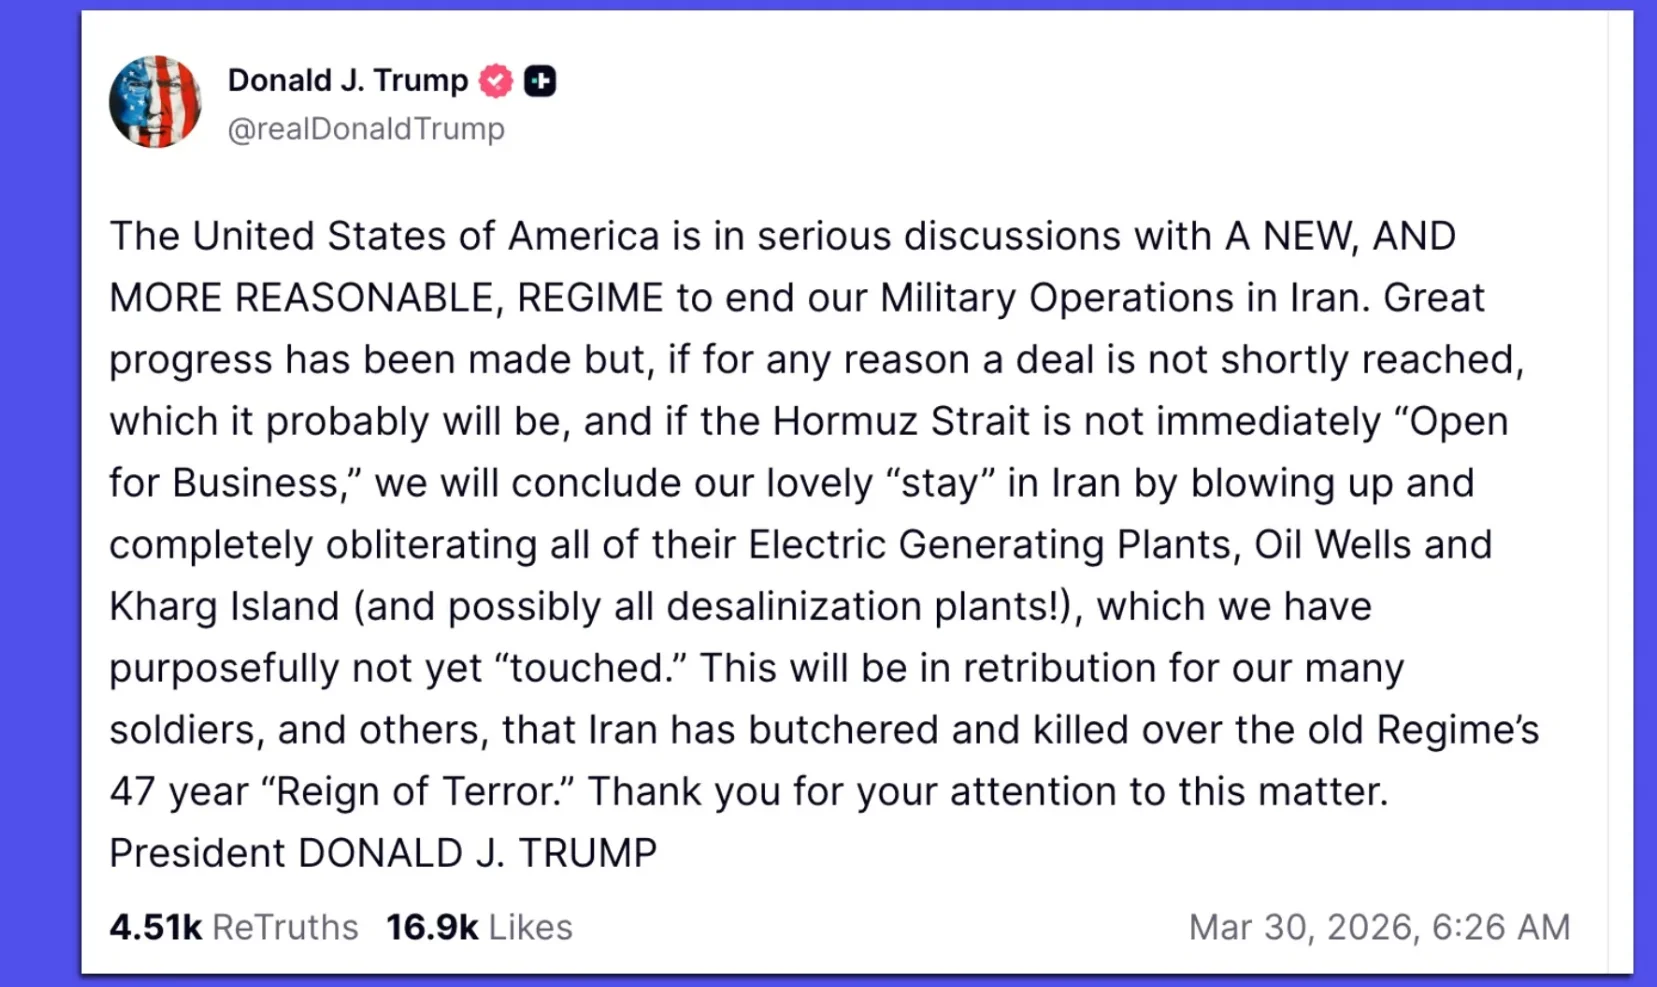1657x987 pixels.
Task: Click the red verified checkmark badge
Action: 496,81
